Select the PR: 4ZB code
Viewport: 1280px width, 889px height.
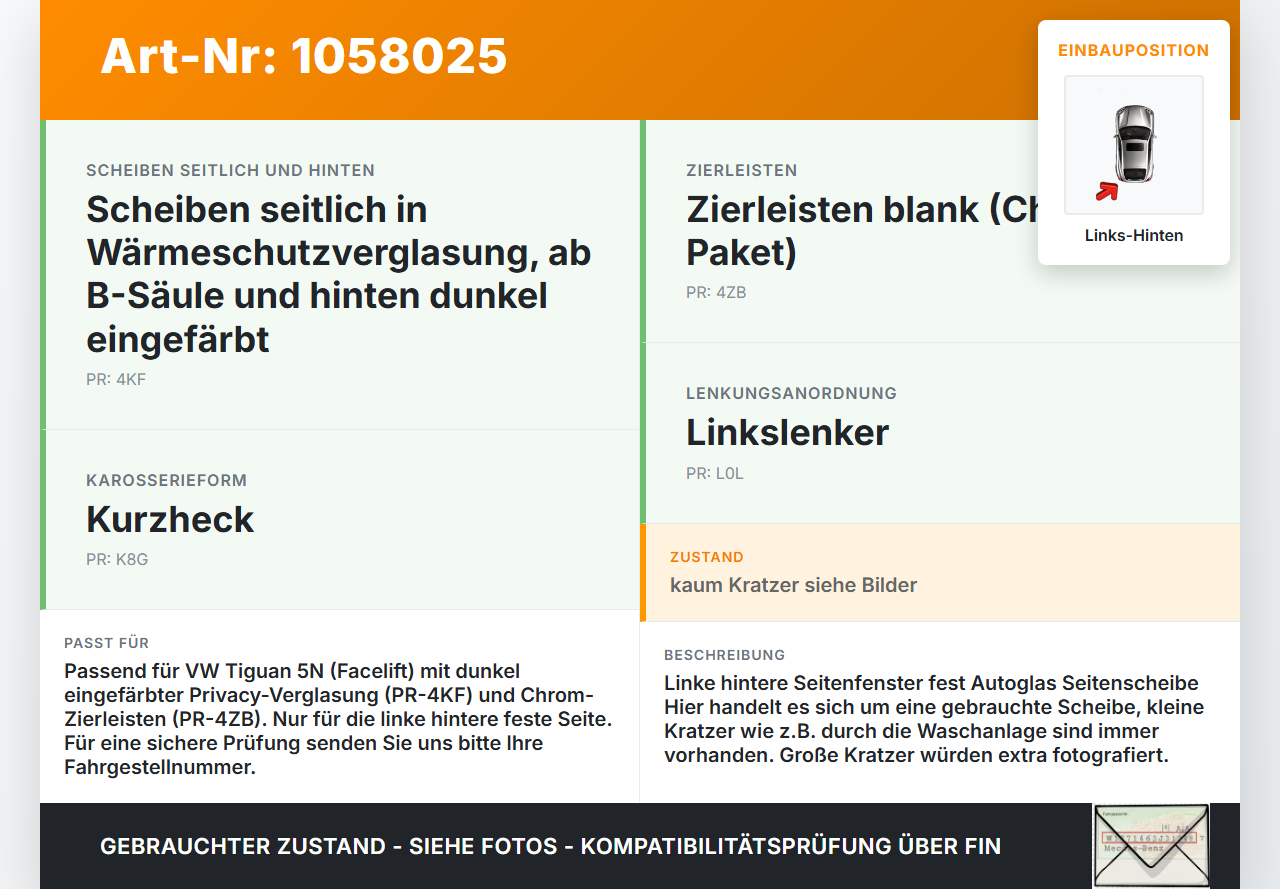[716, 293]
